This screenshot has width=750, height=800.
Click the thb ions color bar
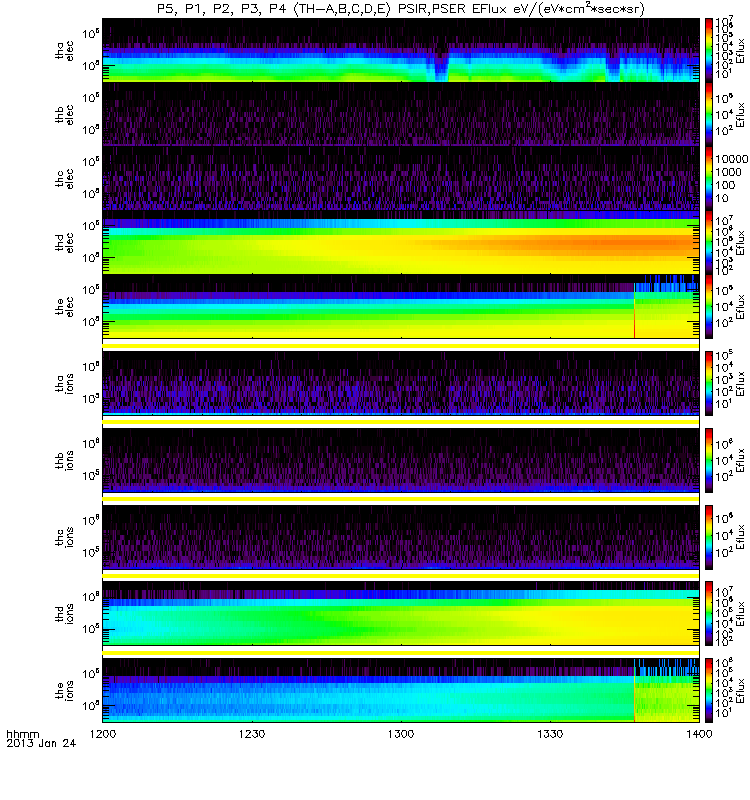pos(709,460)
